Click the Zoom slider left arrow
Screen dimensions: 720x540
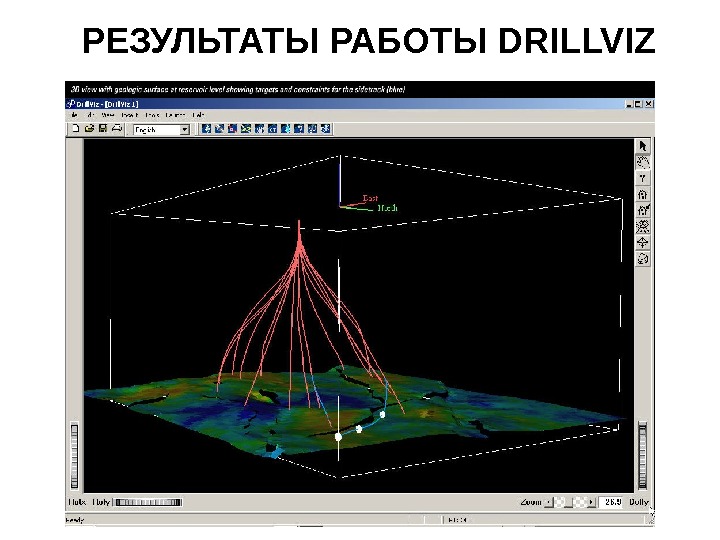[x=549, y=502]
